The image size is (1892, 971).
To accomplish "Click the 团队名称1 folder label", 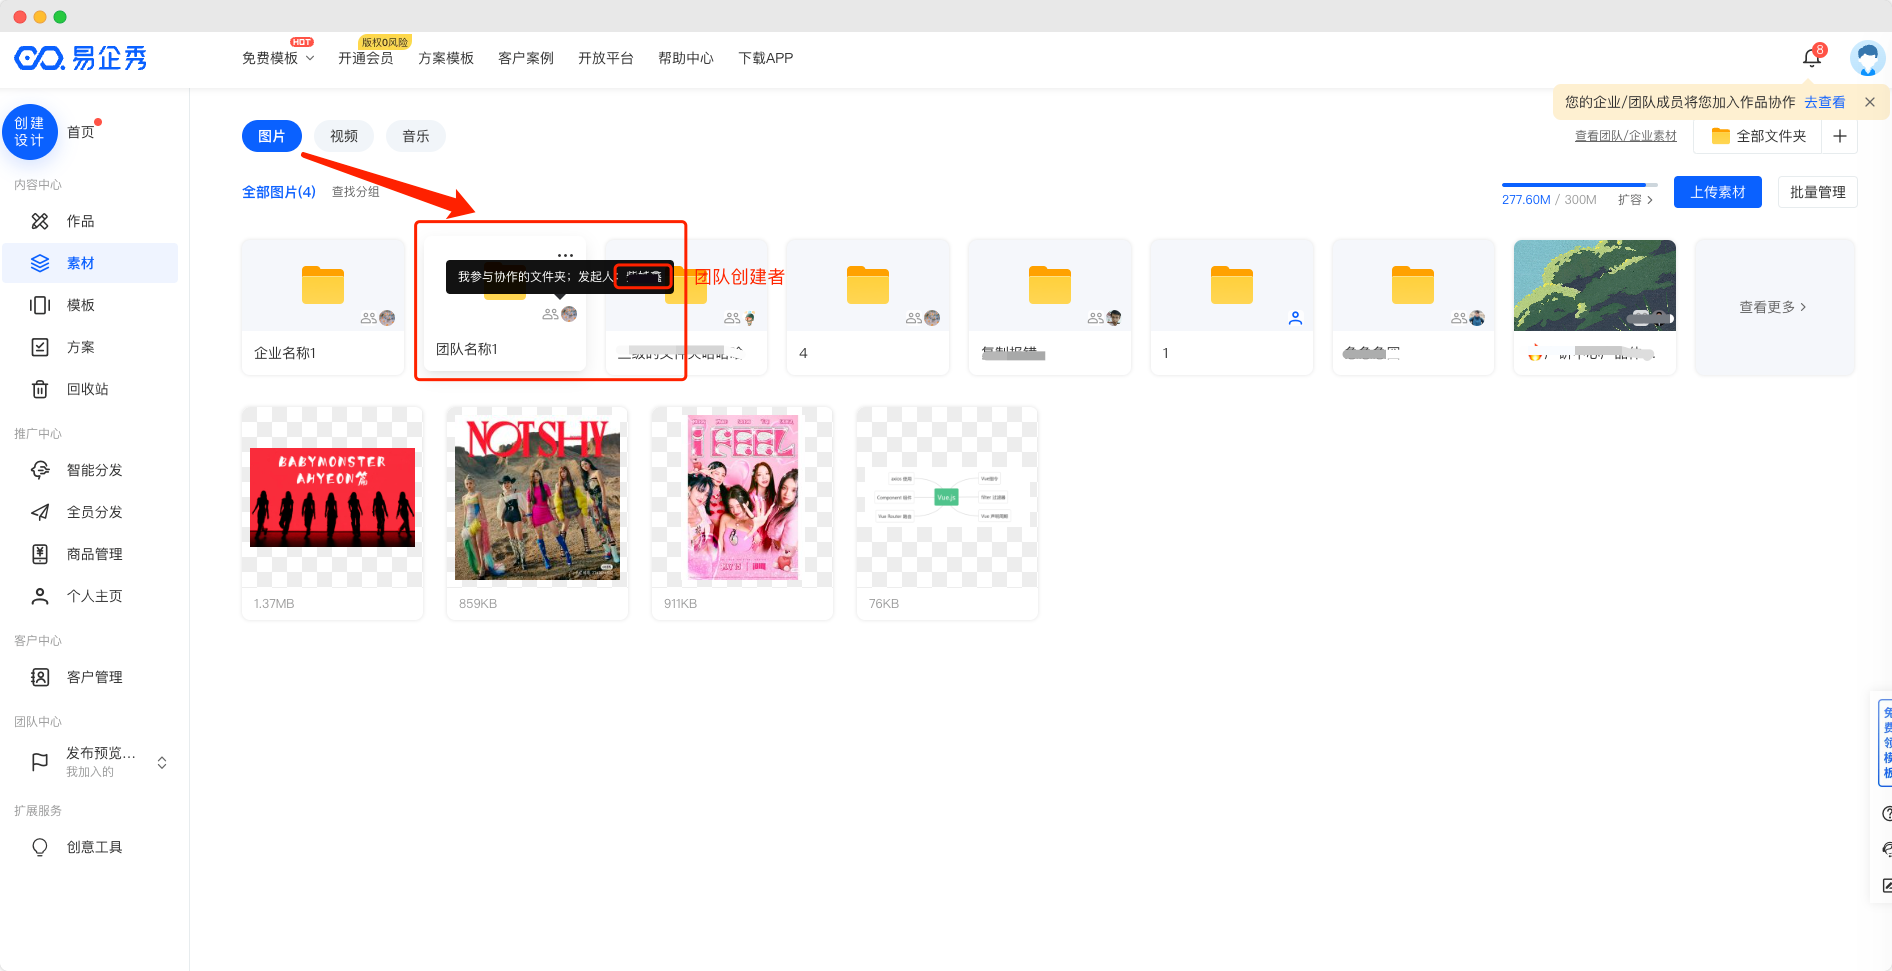I will click(x=467, y=349).
